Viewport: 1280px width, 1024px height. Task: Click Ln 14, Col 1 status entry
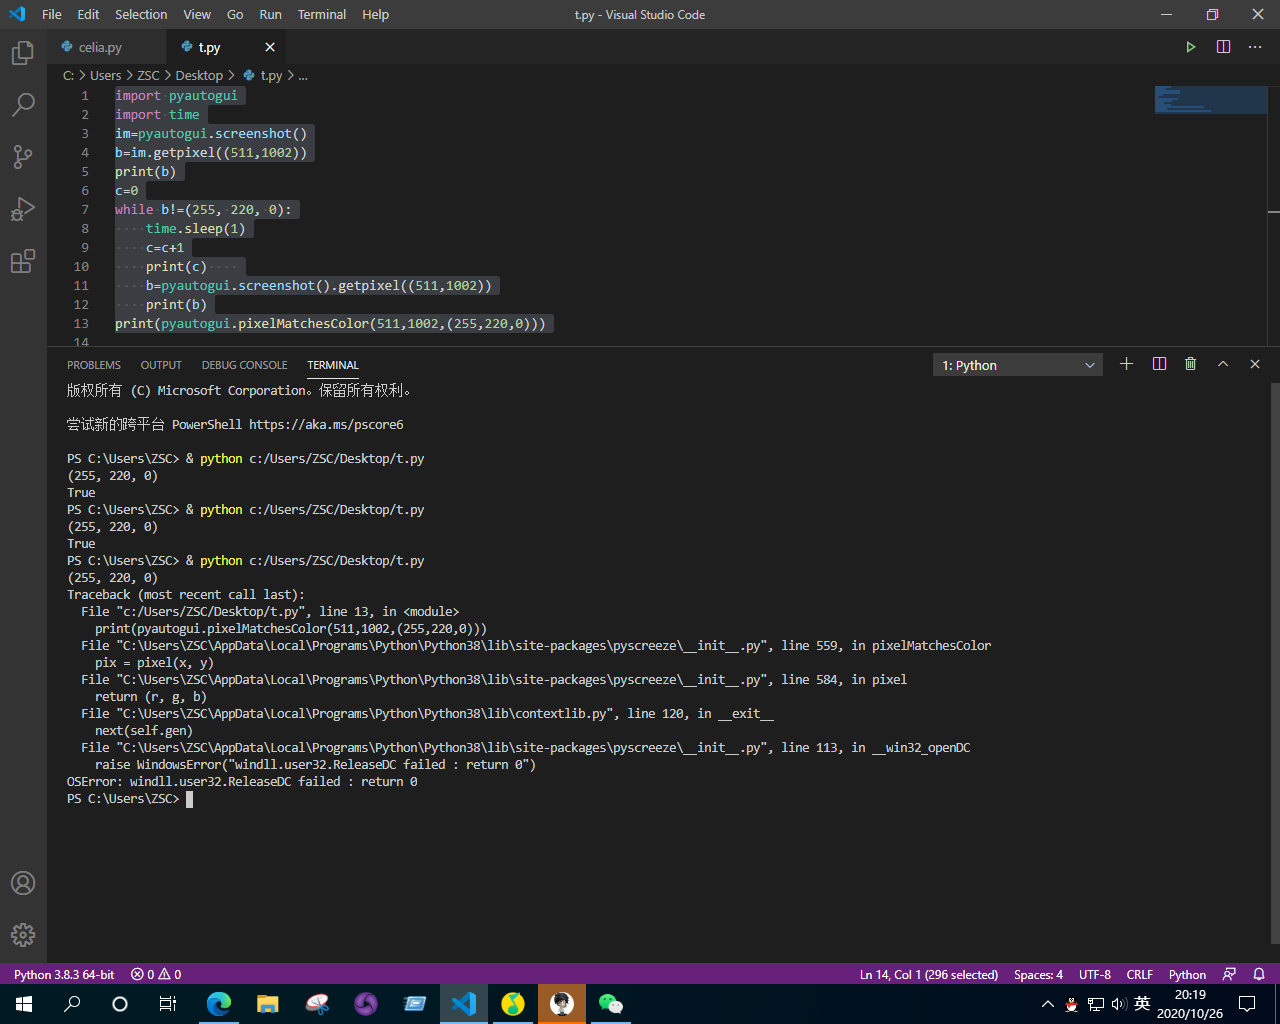point(929,974)
